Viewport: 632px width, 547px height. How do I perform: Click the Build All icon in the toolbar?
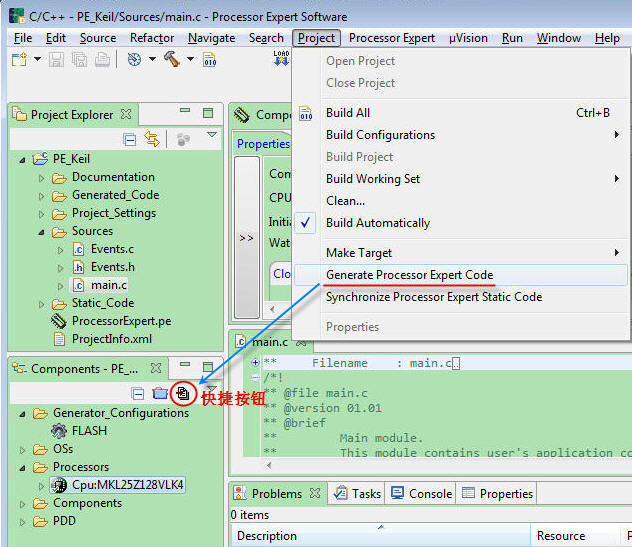point(209,60)
